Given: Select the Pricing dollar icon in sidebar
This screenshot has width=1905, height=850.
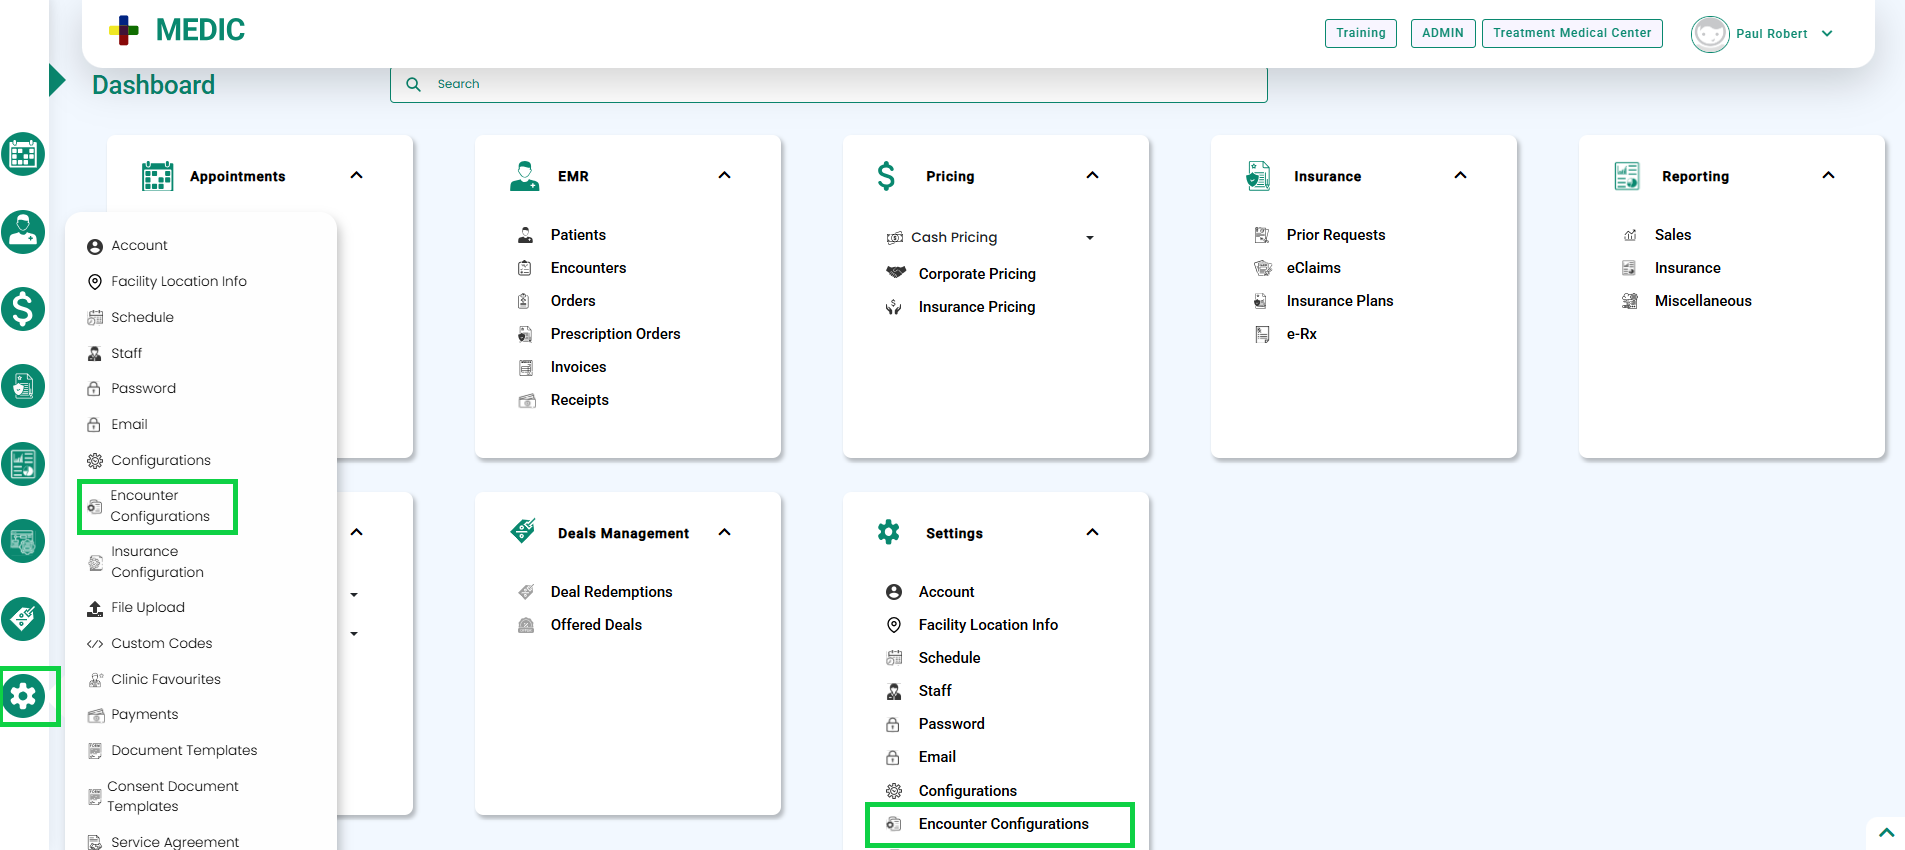Looking at the screenshot, I should 23,309.
